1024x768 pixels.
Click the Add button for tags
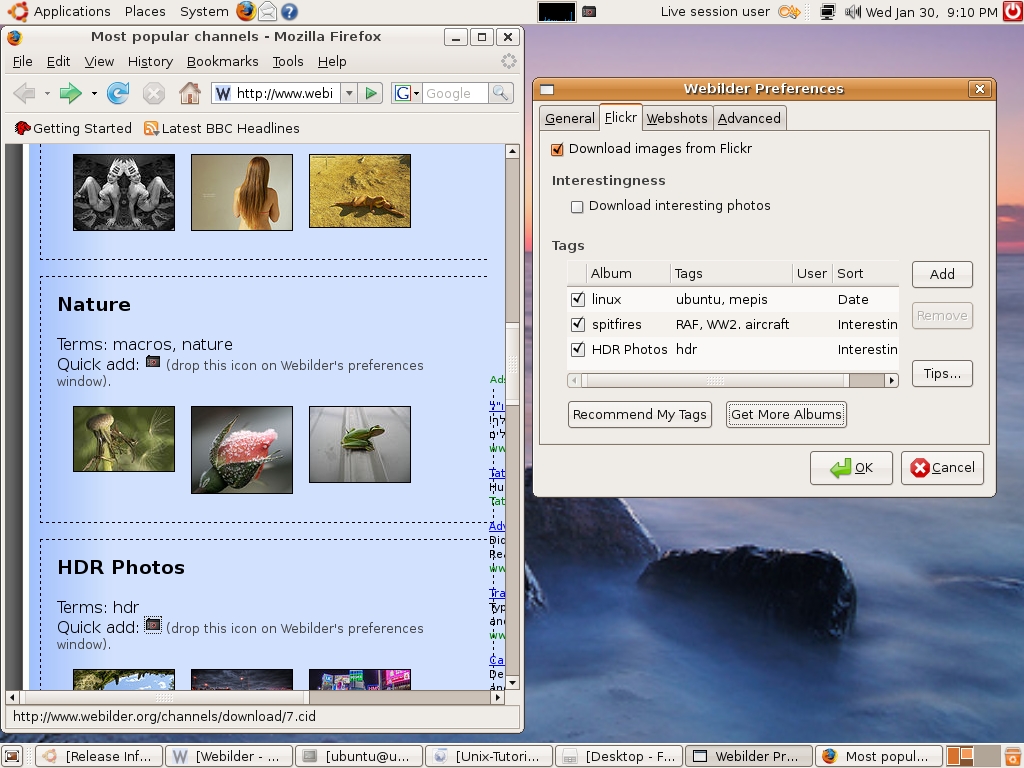pyautogui.click(x=942, y=274)
